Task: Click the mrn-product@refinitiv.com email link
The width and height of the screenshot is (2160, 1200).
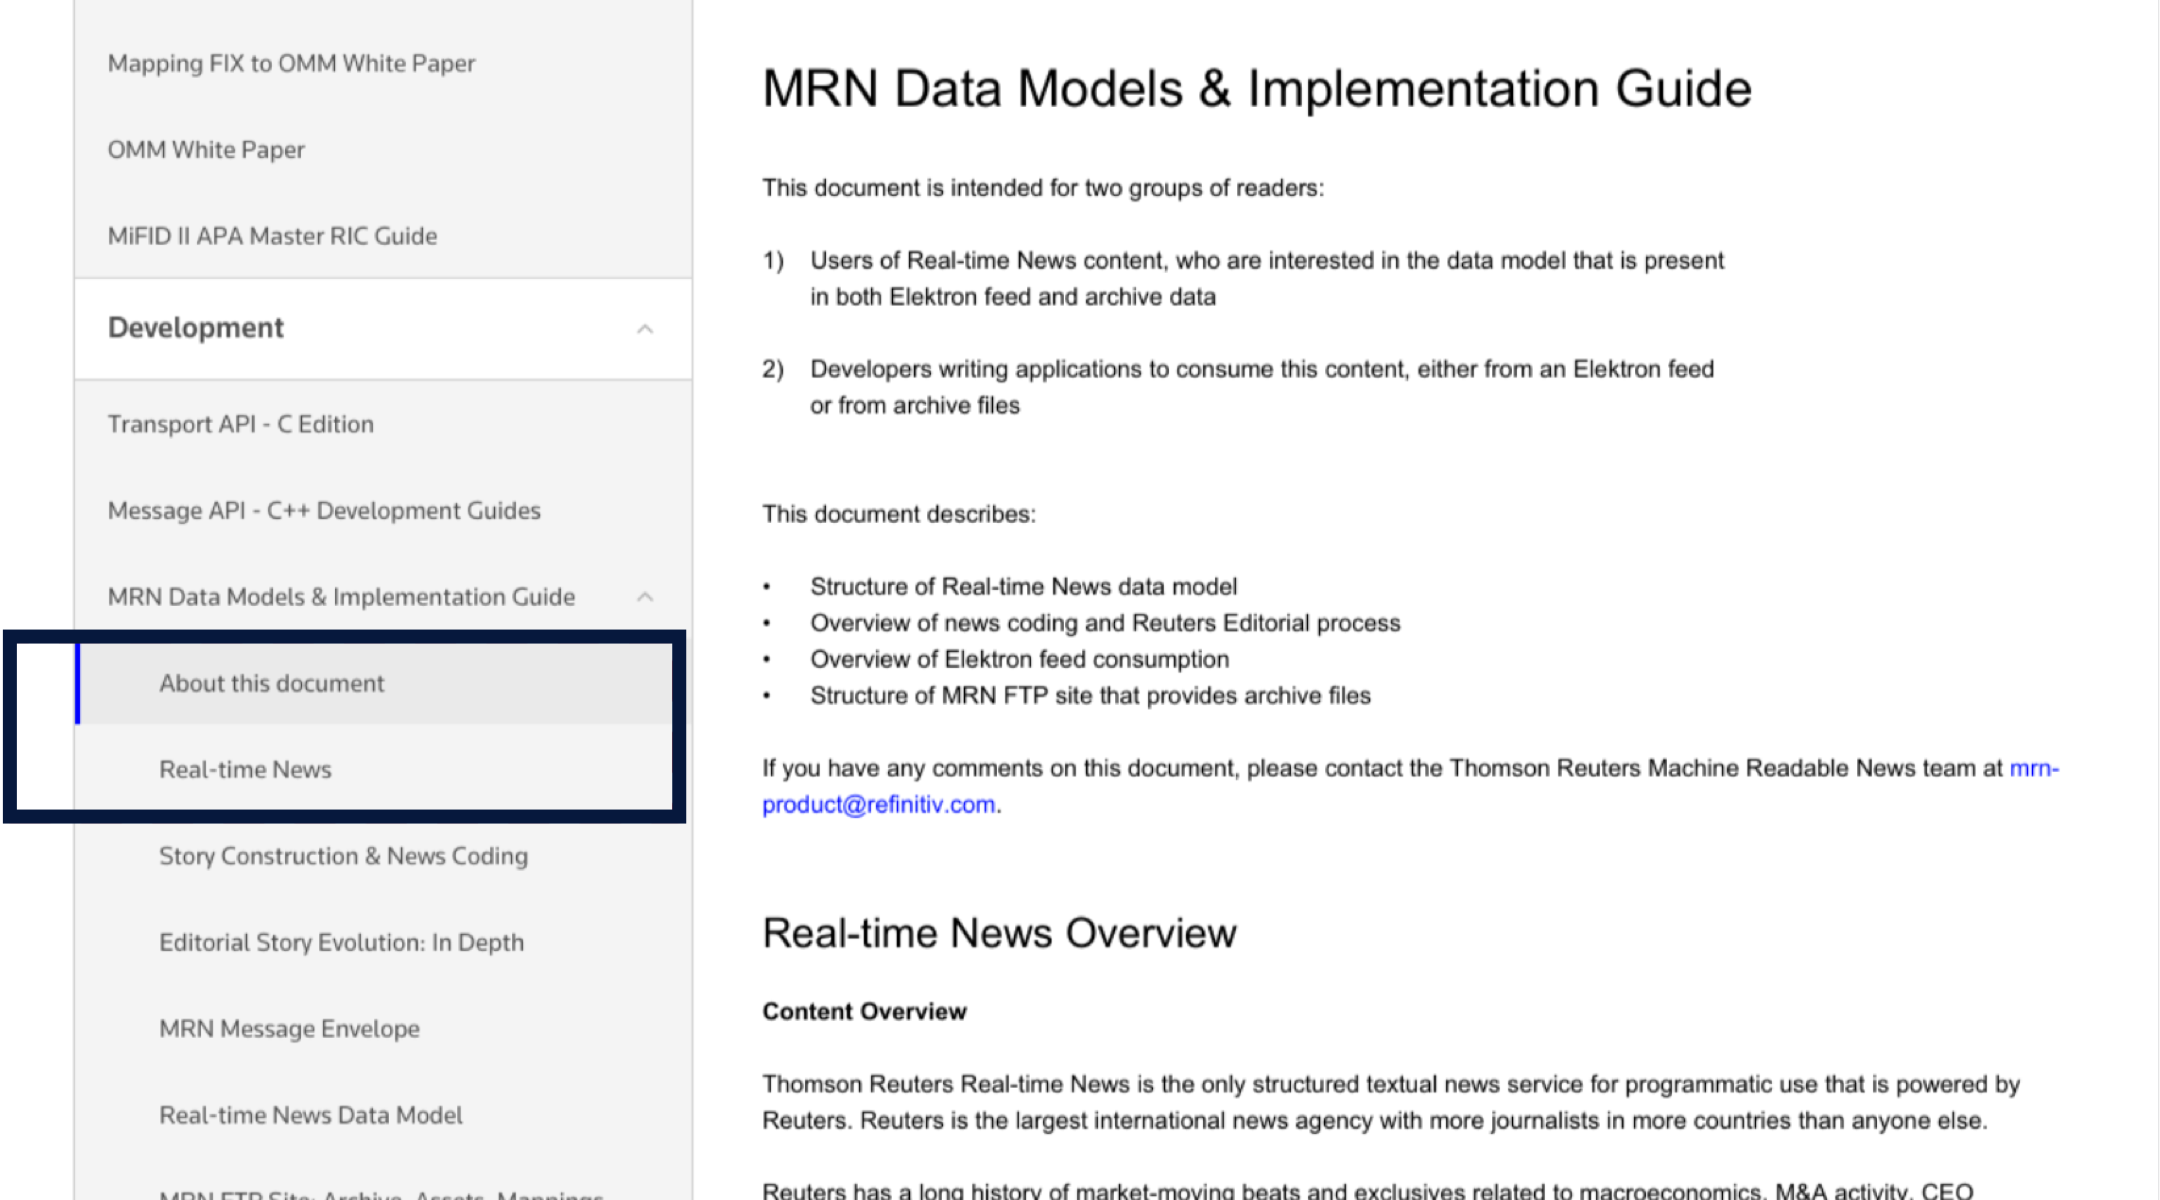Action: tap(878, 805)
